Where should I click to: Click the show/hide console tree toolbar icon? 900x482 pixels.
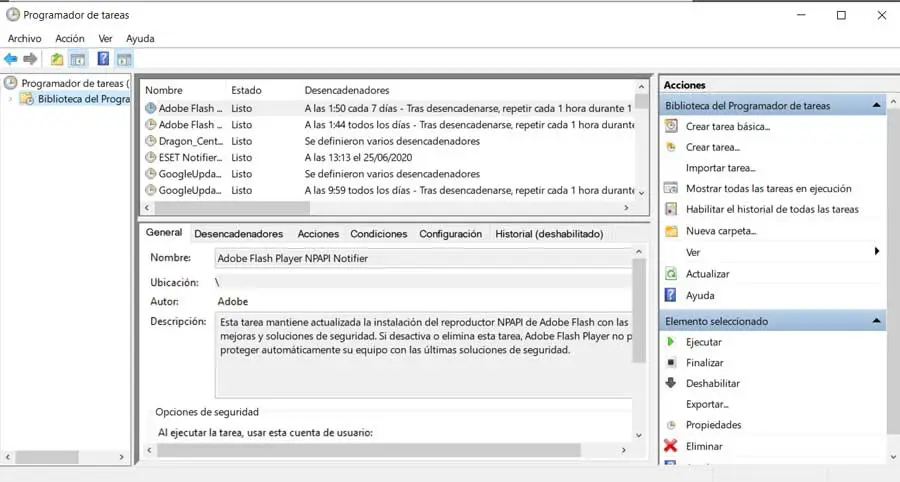pyautogui.click(x=77, y=59)
